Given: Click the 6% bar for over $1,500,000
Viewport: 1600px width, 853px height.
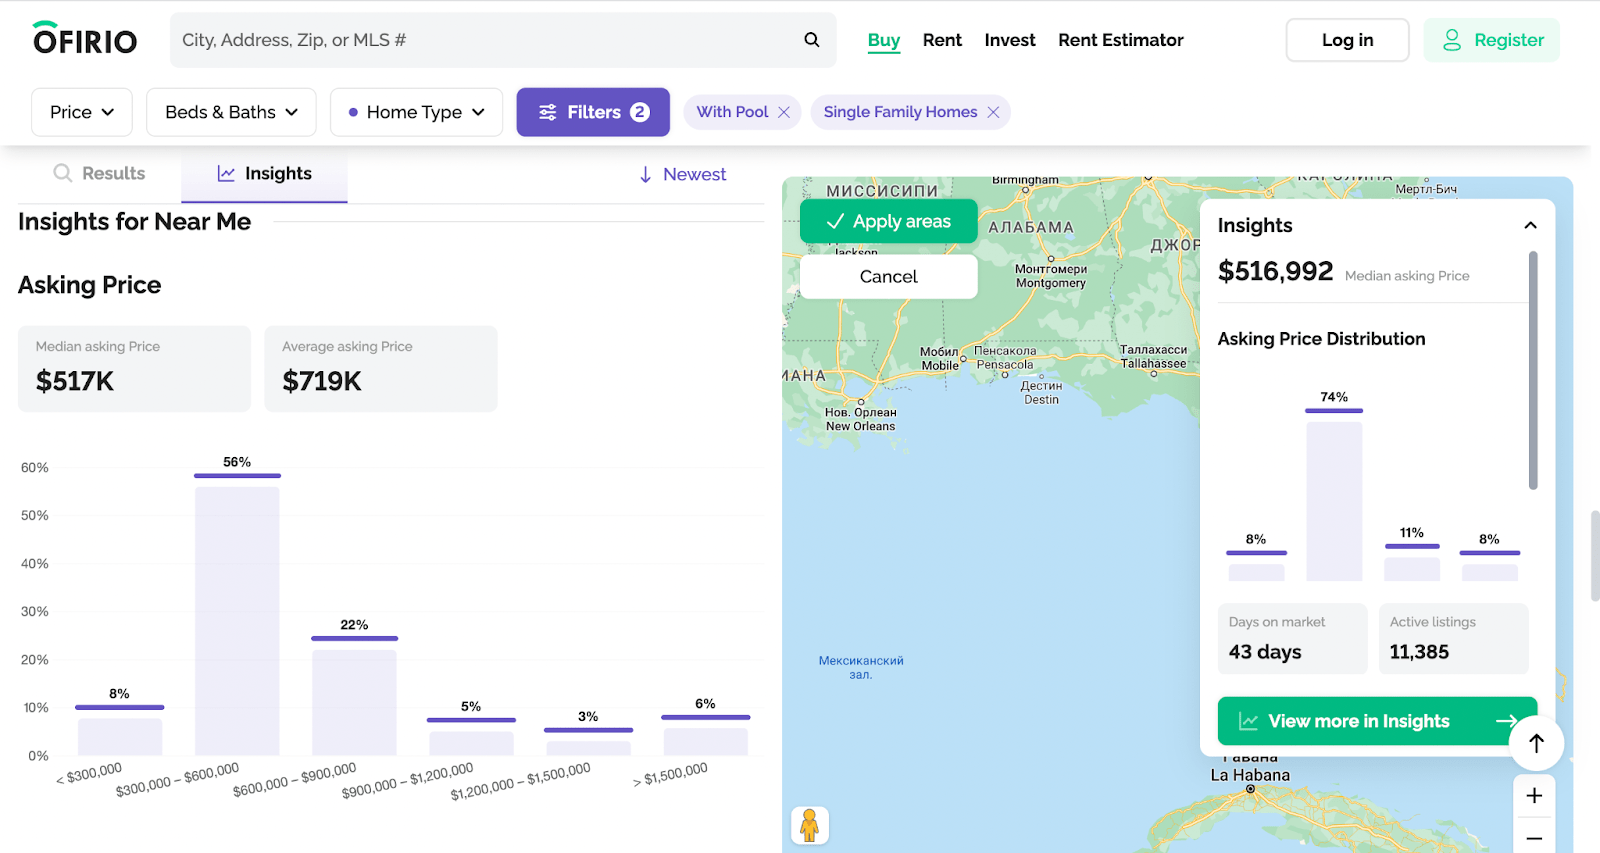Looking at the screenshot, I should coord(706,741).
